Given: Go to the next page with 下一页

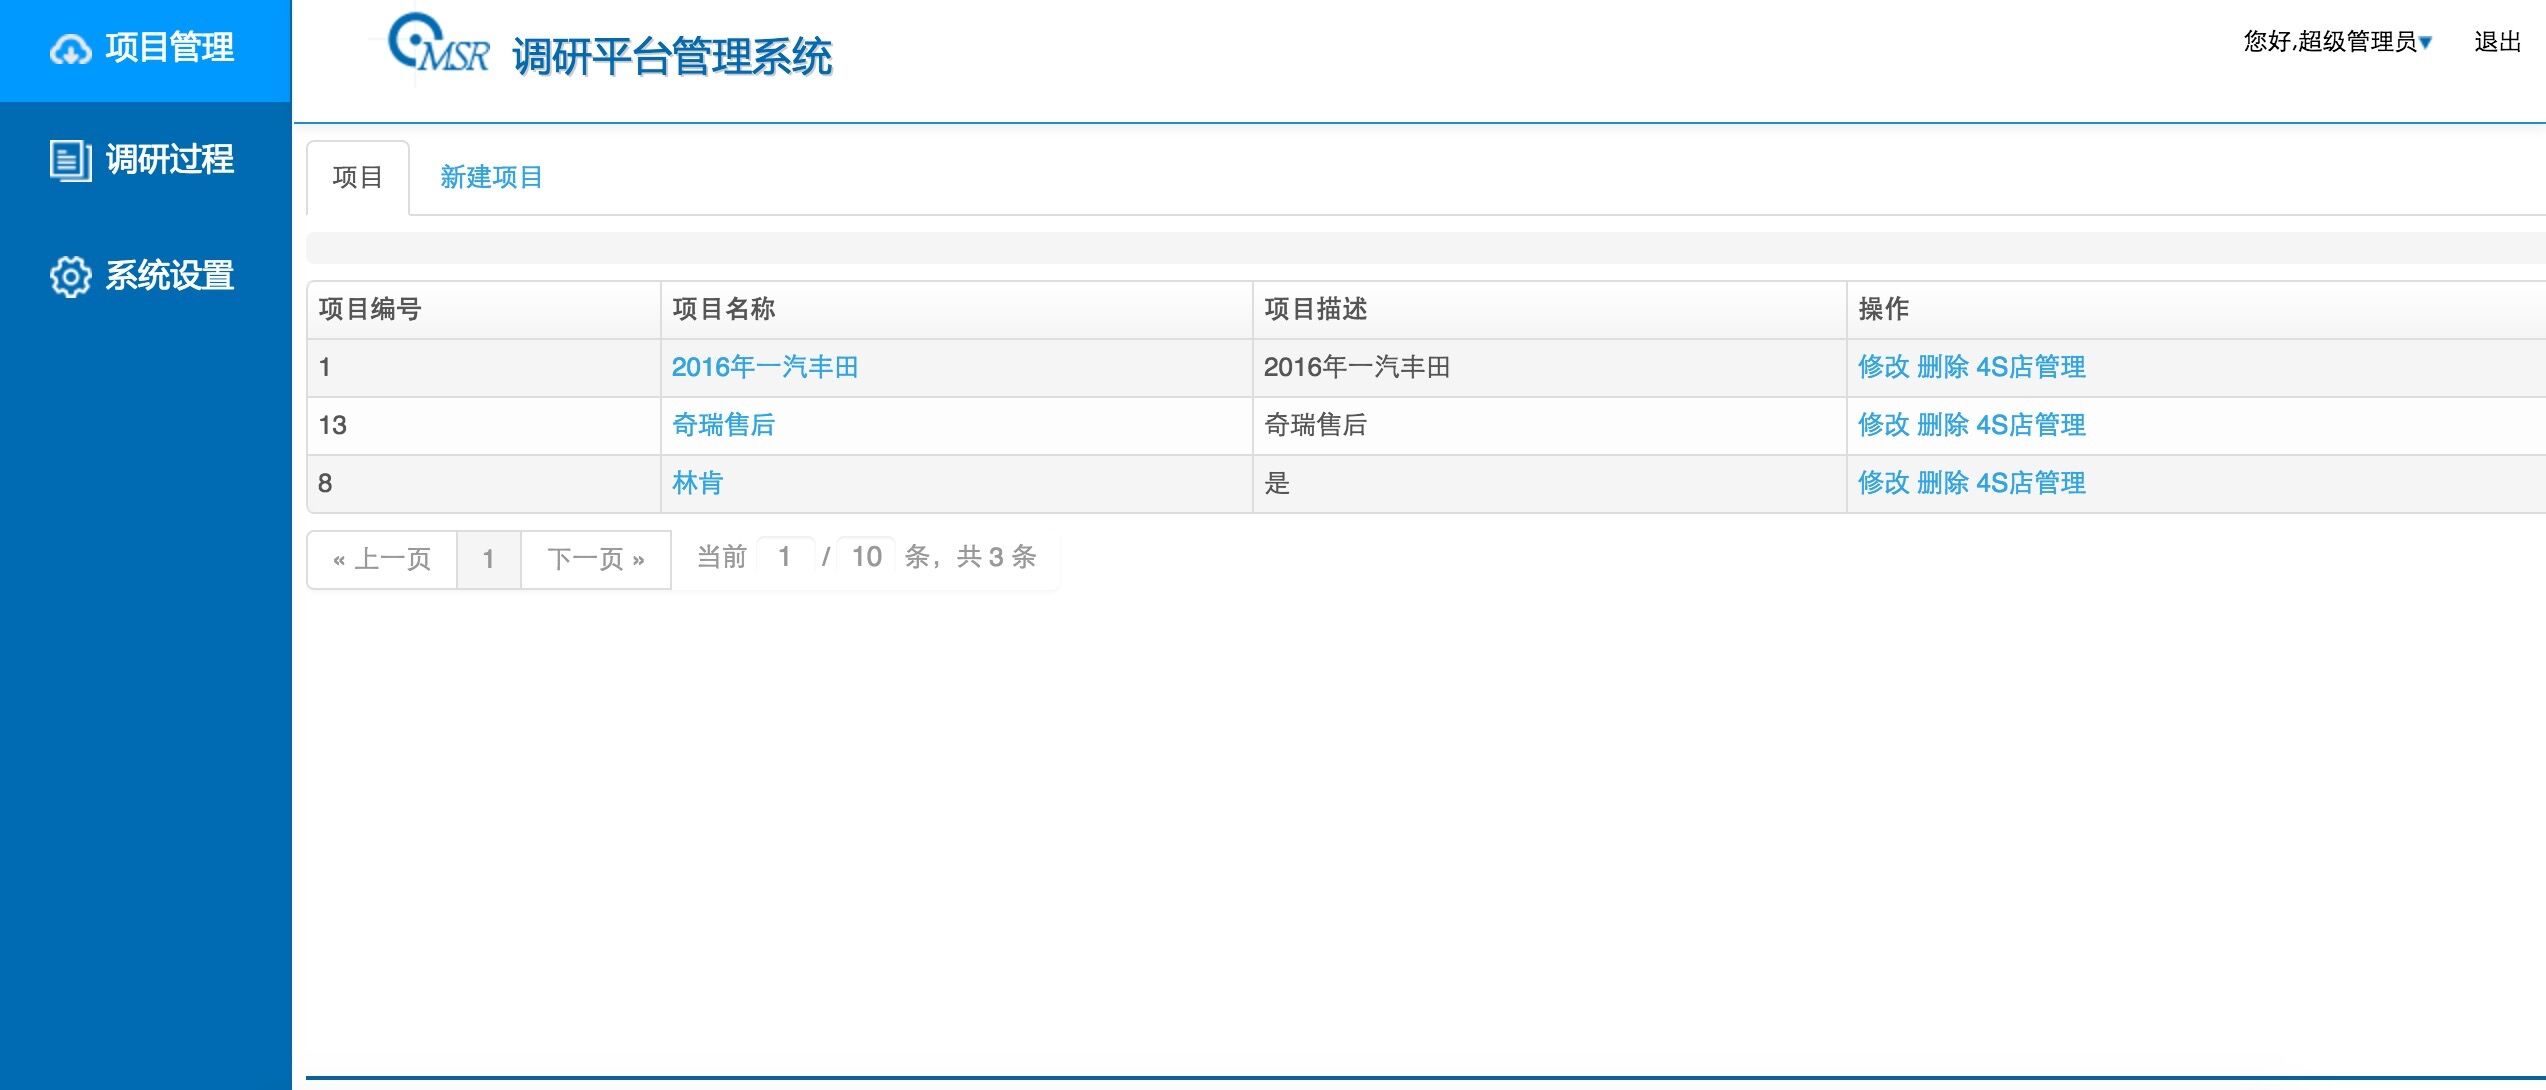Looking at the screenshot, I should (596, 559).
